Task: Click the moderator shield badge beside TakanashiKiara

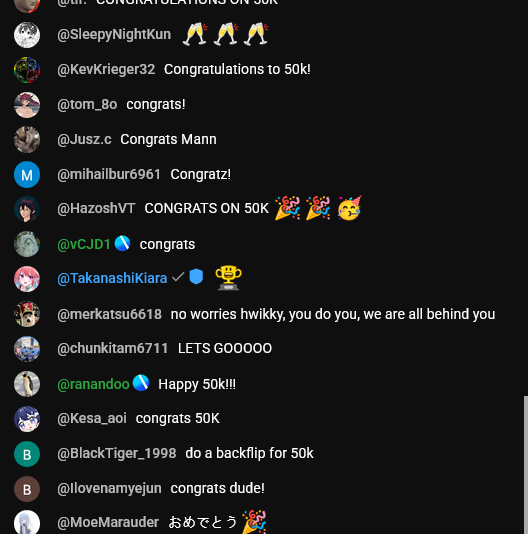Action: (x=196, y=277)
